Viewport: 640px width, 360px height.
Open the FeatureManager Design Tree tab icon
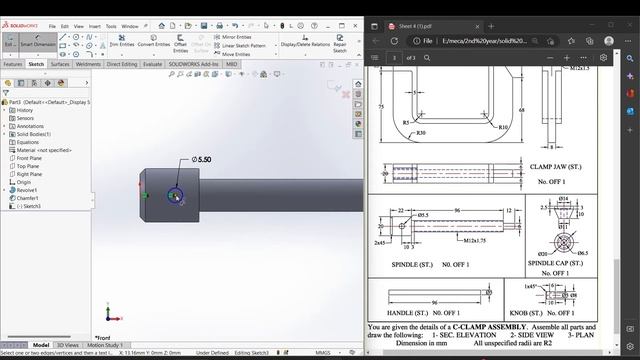pyautogui.click(x=8, y=83)
